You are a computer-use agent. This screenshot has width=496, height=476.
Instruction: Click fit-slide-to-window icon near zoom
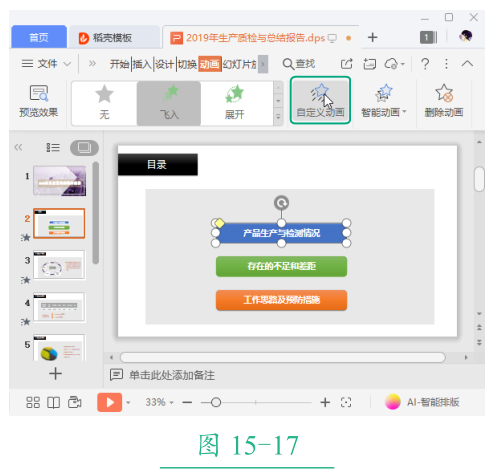click(x=346, y=402)
